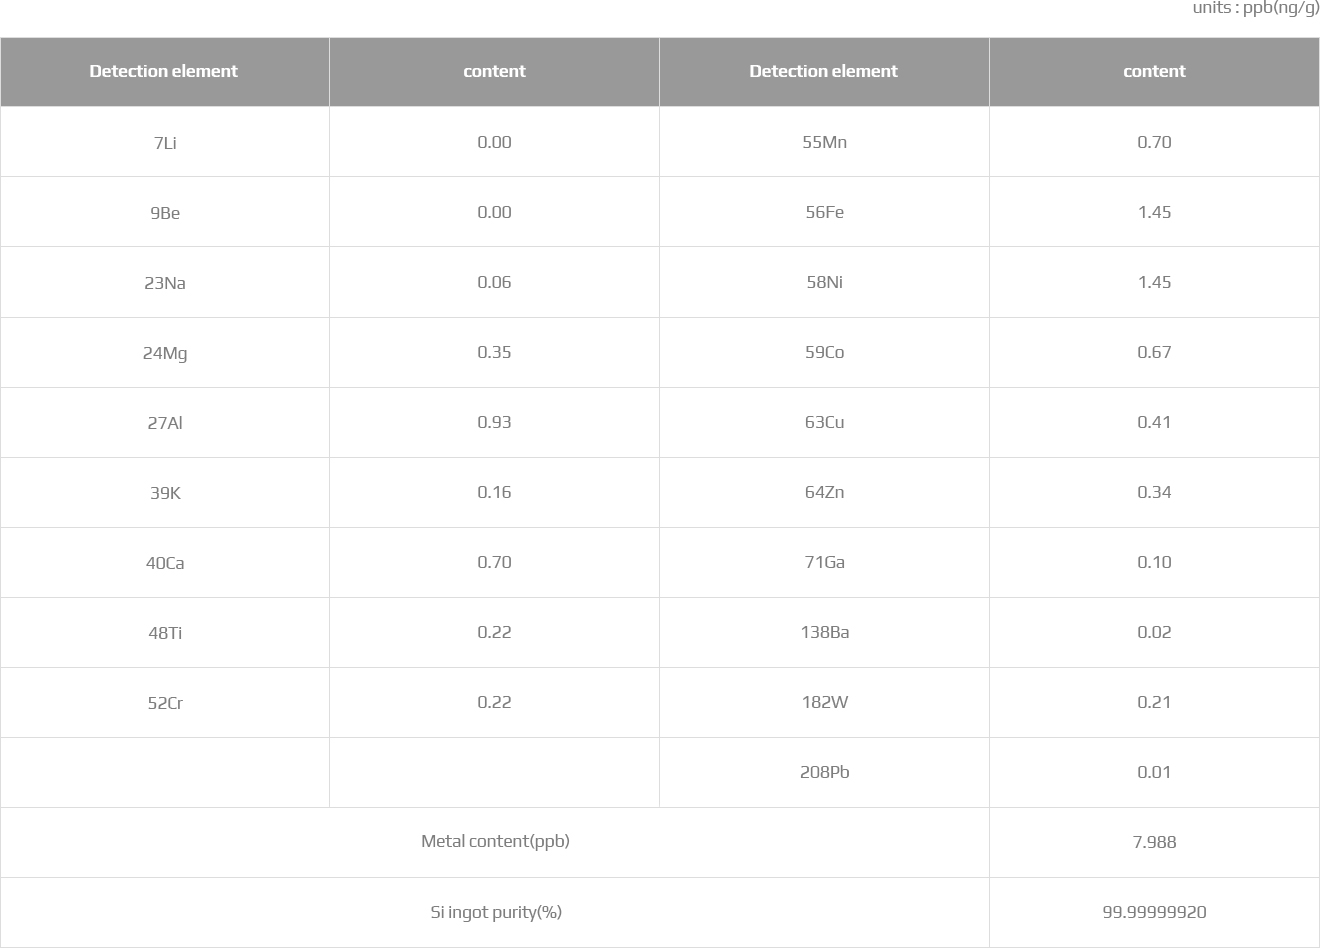This screenshot has width=1320, height=948.
Task: Click the 9Be element cell
Action: pos(164,212)
